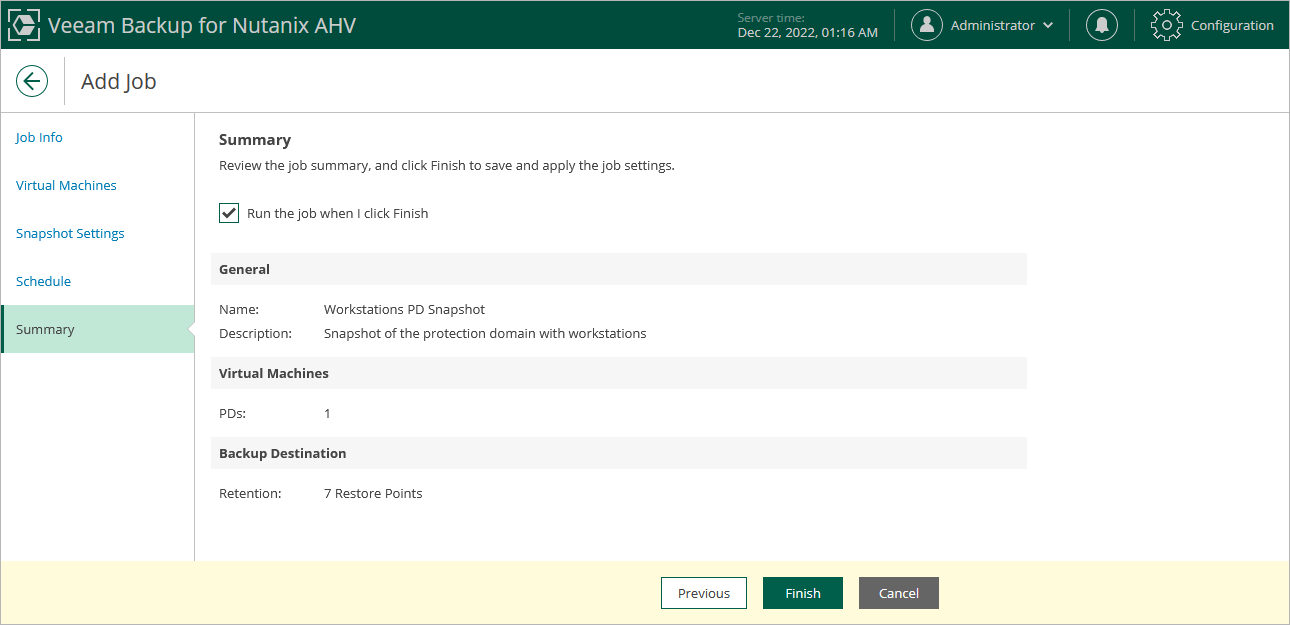This screenshot has width=1290, height=625.
Task: Click the Add Job page heading
Action: (119, 81)
